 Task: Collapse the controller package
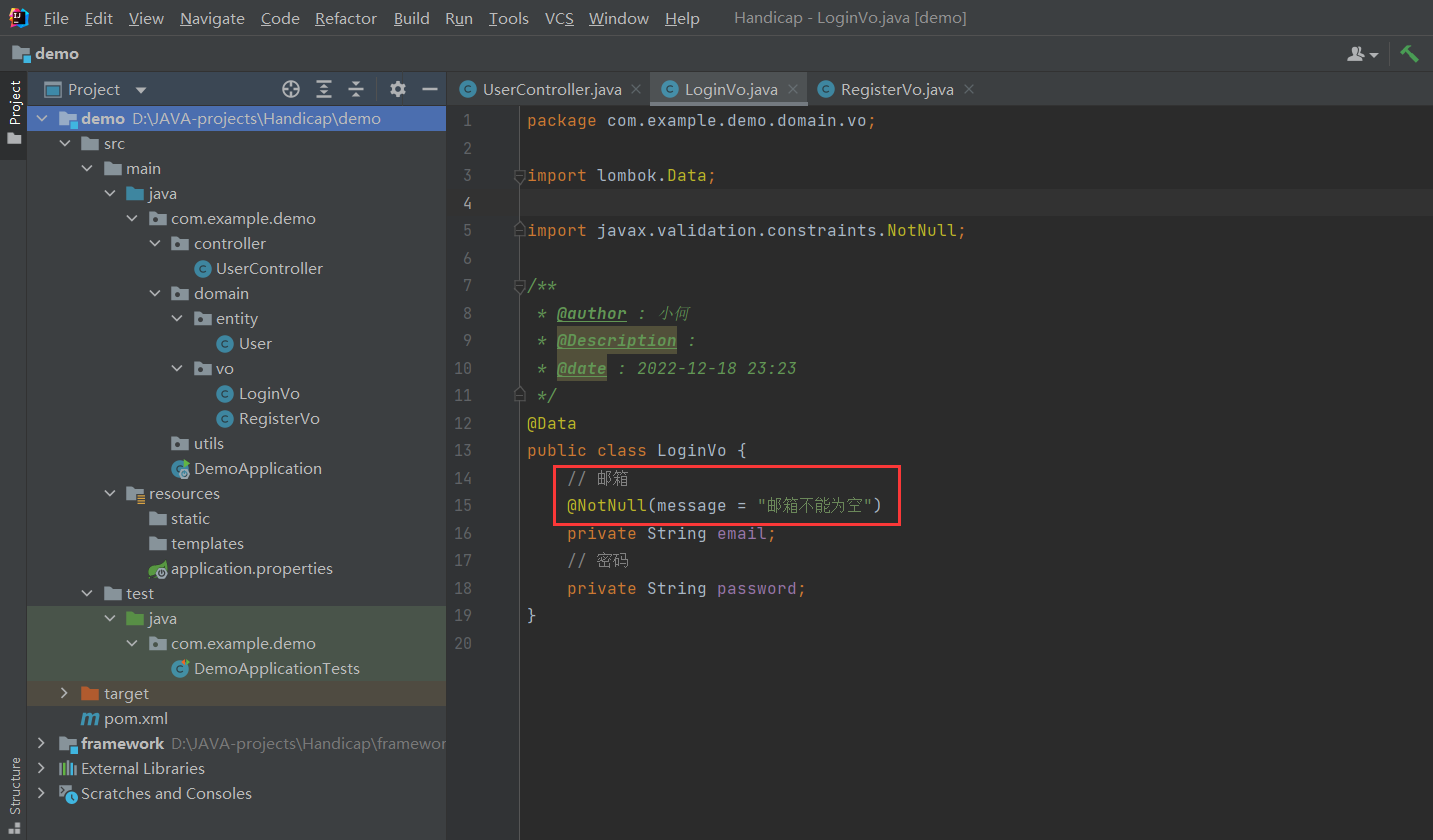(x=155, y=244)
